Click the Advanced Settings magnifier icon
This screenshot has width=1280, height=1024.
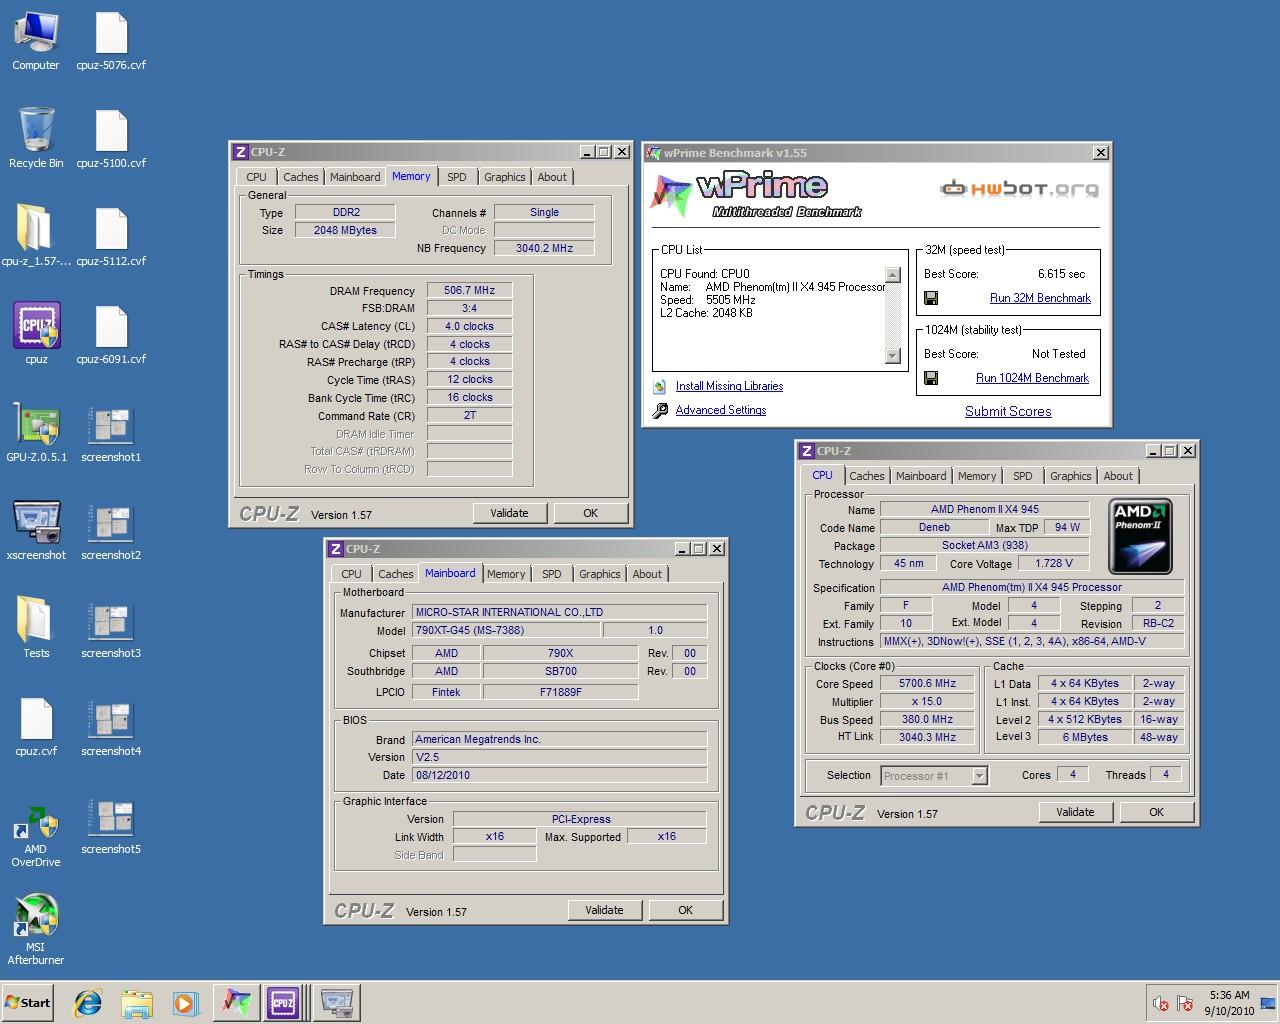click(x=660, y=410)
